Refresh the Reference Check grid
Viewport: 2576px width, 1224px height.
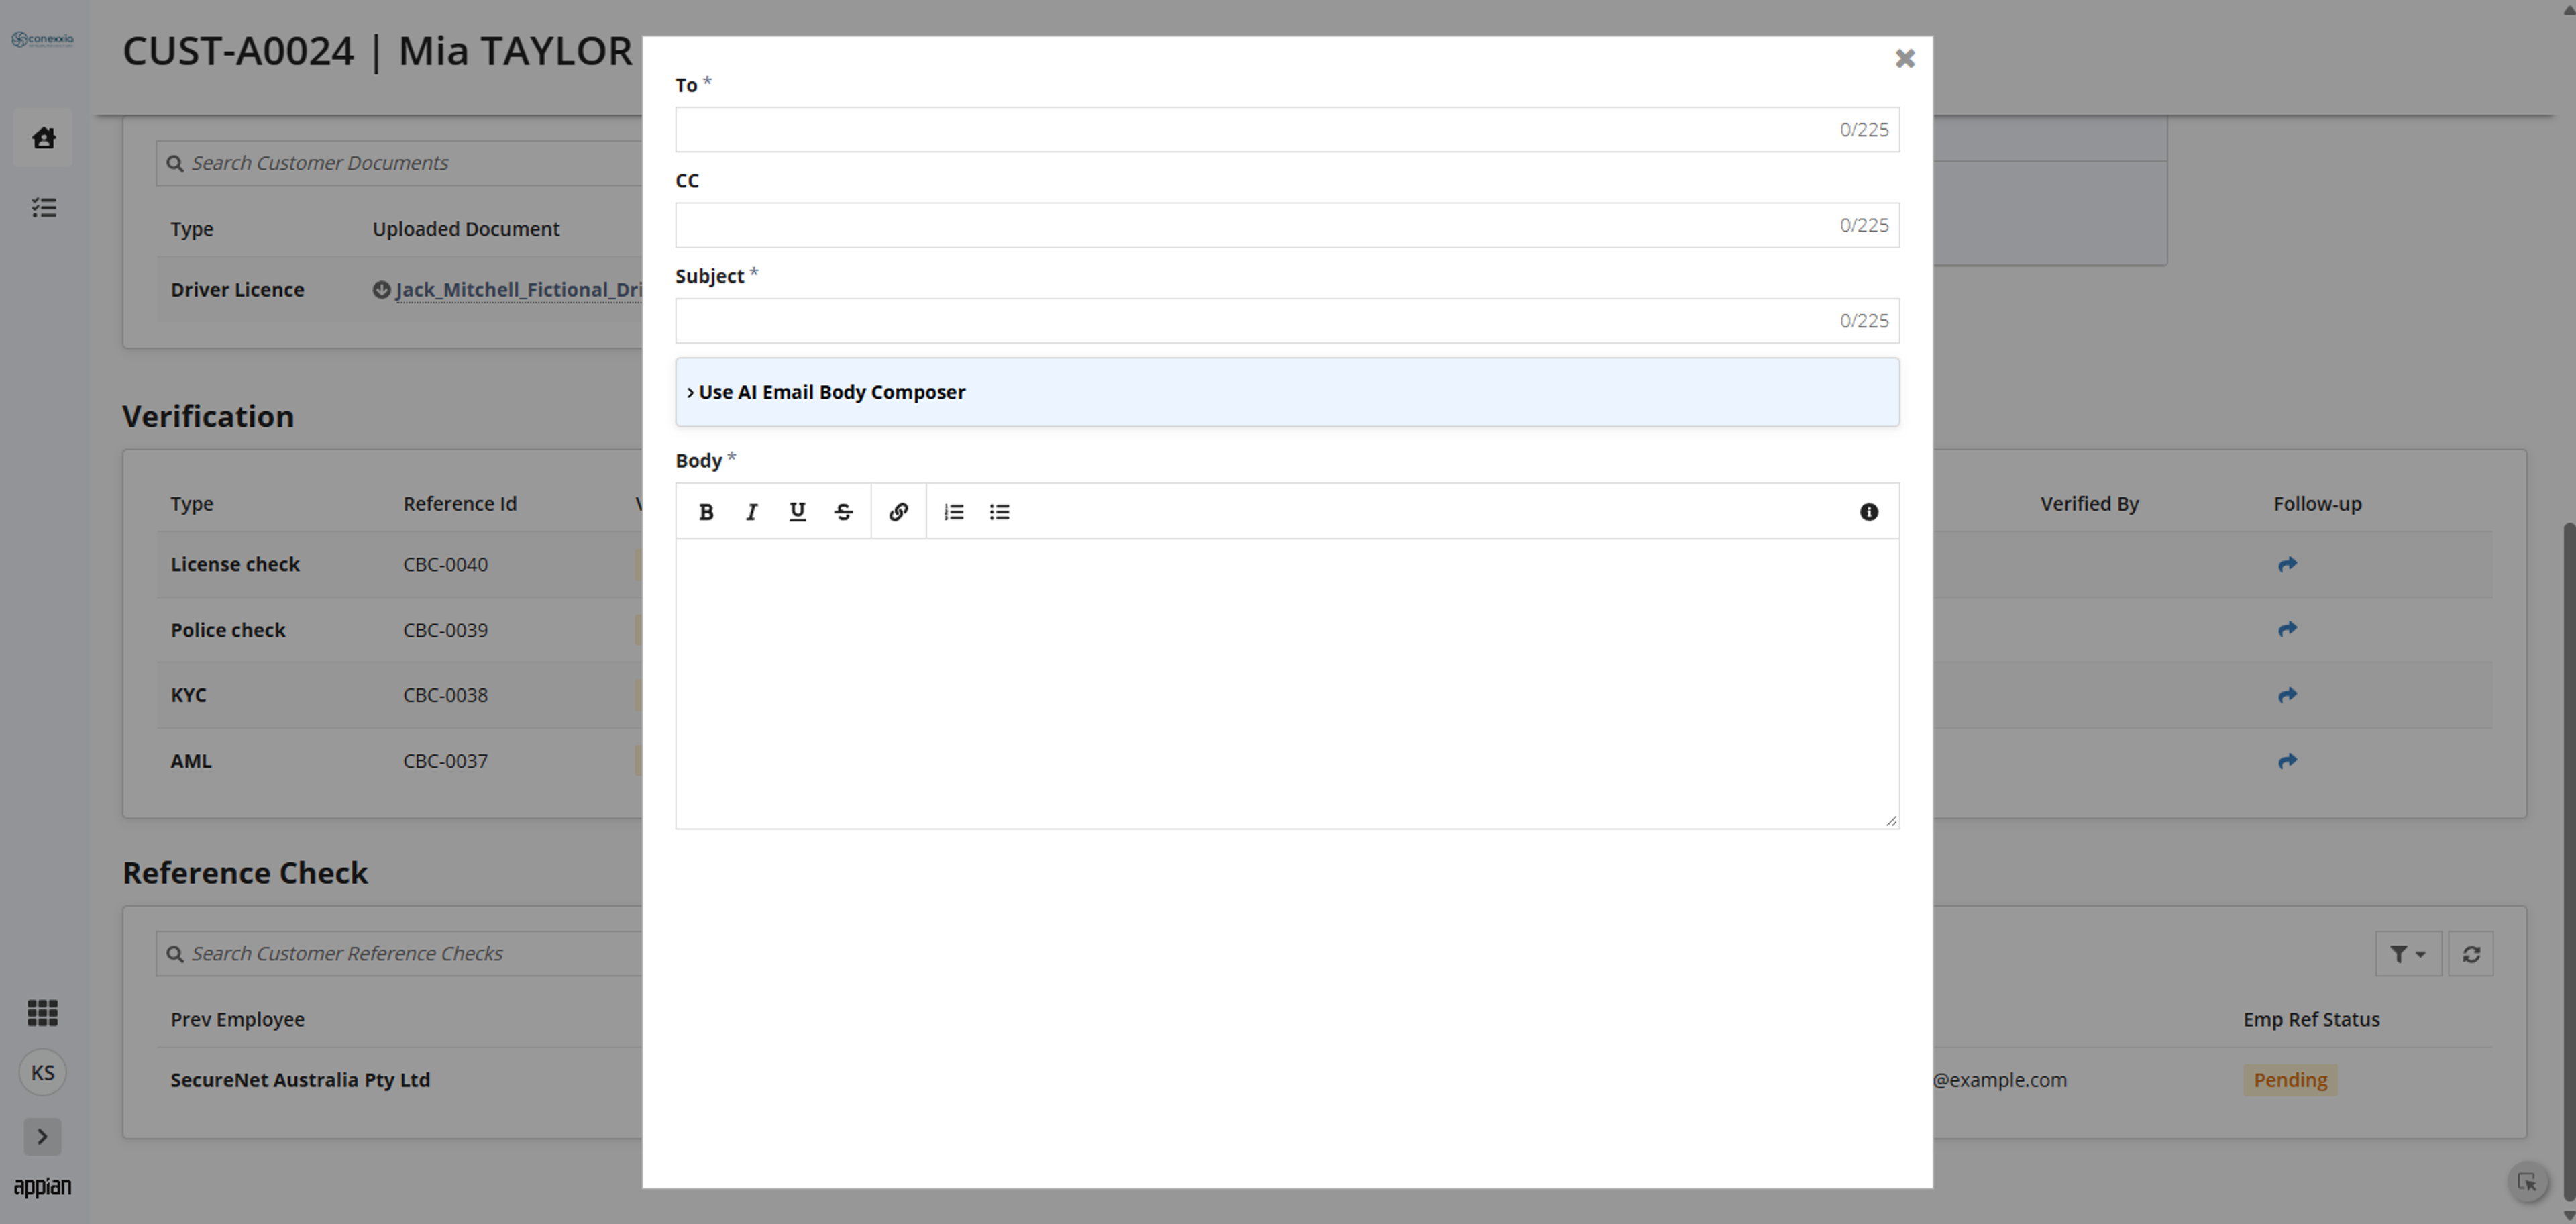point(2470,954)
